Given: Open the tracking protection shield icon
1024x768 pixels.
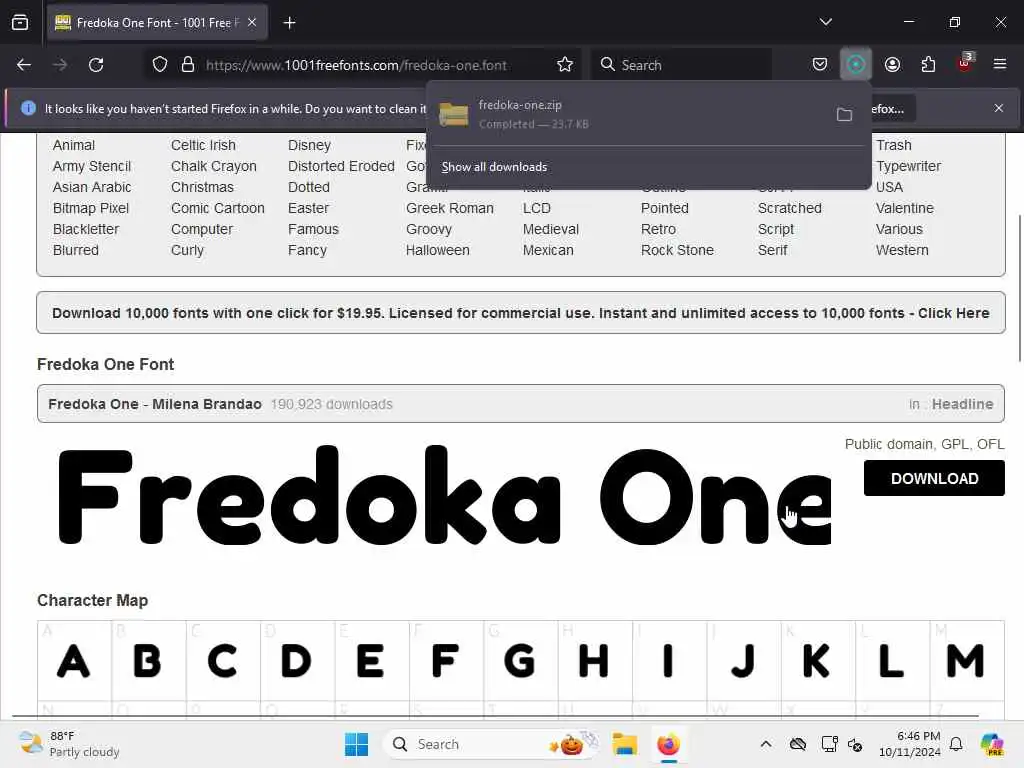Looking at the screenshot, I should 160,65.
